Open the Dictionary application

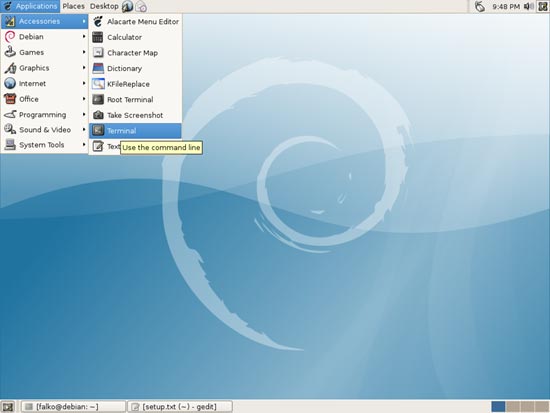click(135, 68)
